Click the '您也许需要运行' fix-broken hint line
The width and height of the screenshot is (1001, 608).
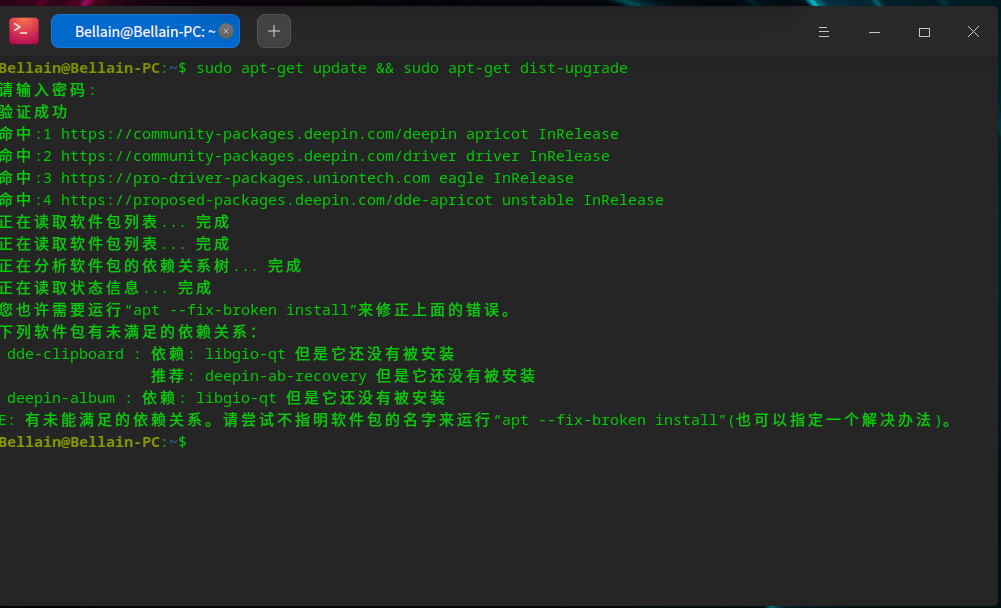tap(257, 310)
